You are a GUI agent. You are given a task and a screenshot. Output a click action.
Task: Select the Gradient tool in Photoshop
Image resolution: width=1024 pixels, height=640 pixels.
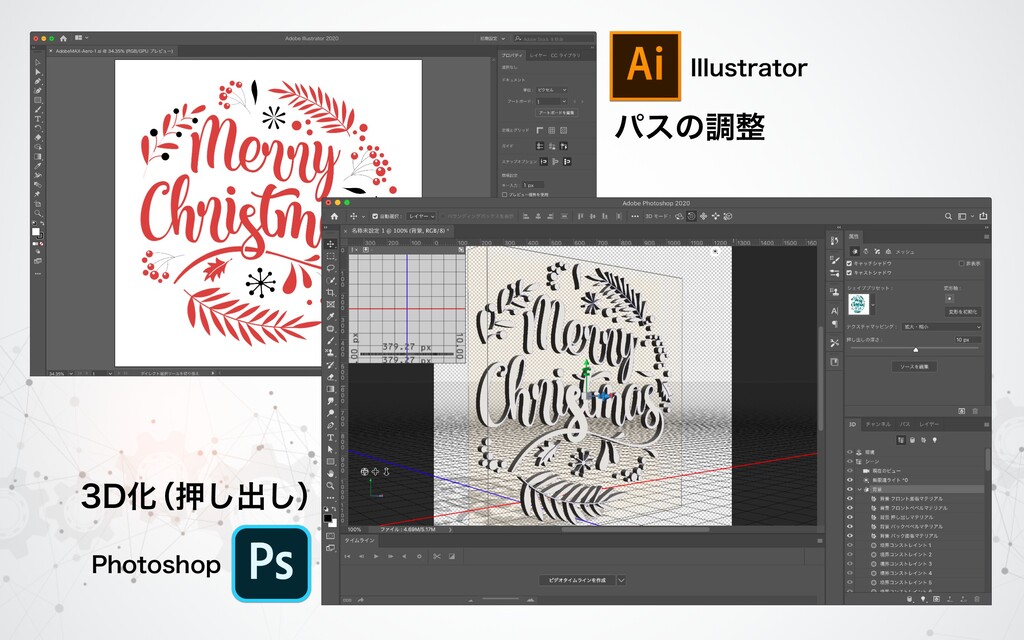(330, 389)
